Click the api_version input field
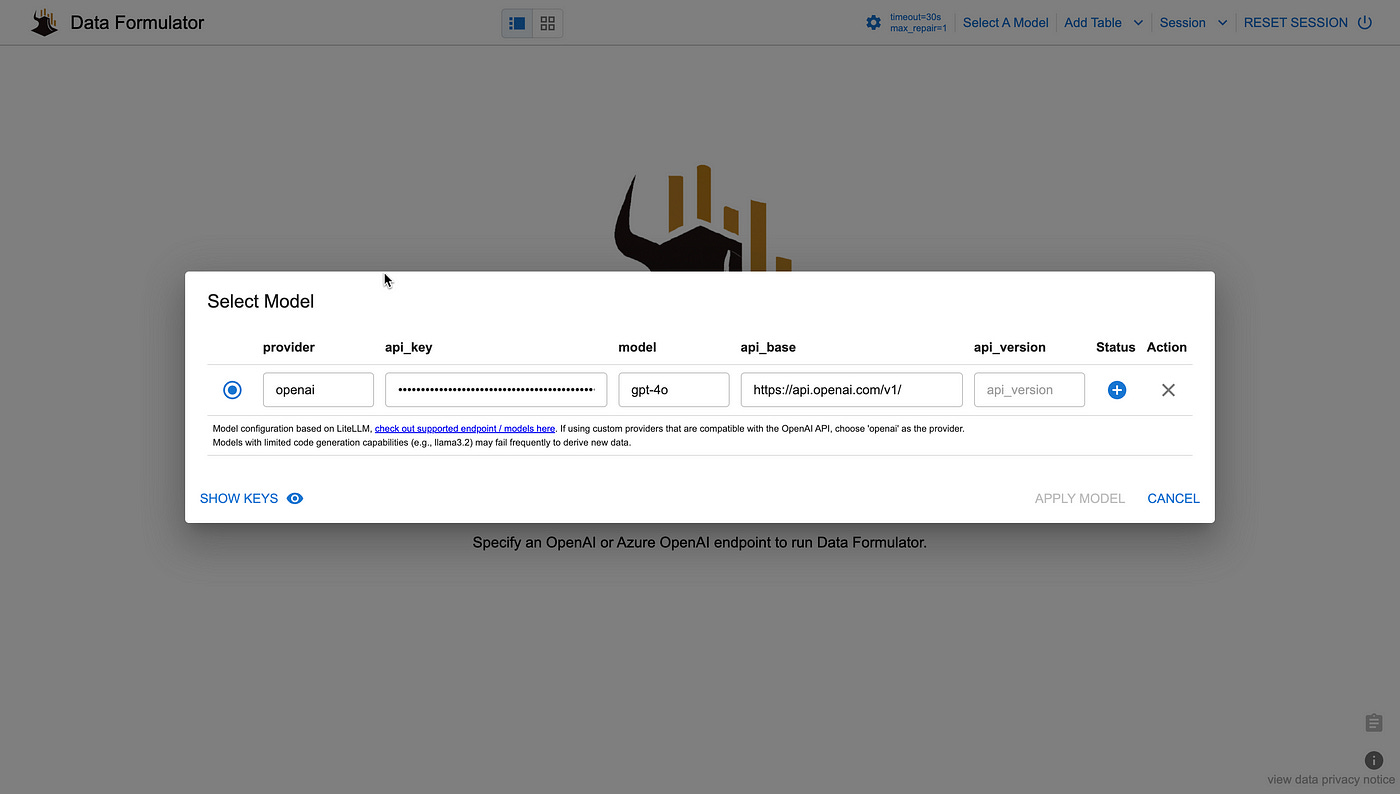Viewport: 1400px width, 794px height. pos(1028,390)
